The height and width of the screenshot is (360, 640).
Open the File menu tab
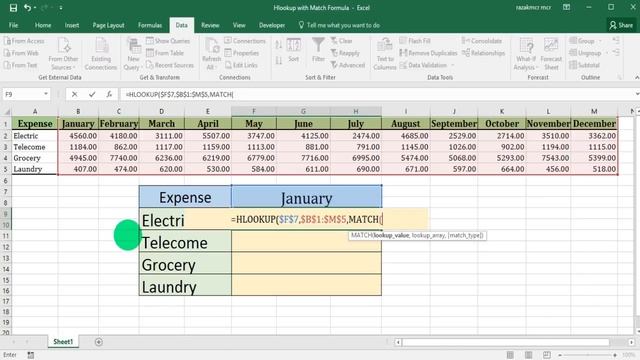point(13,25)
